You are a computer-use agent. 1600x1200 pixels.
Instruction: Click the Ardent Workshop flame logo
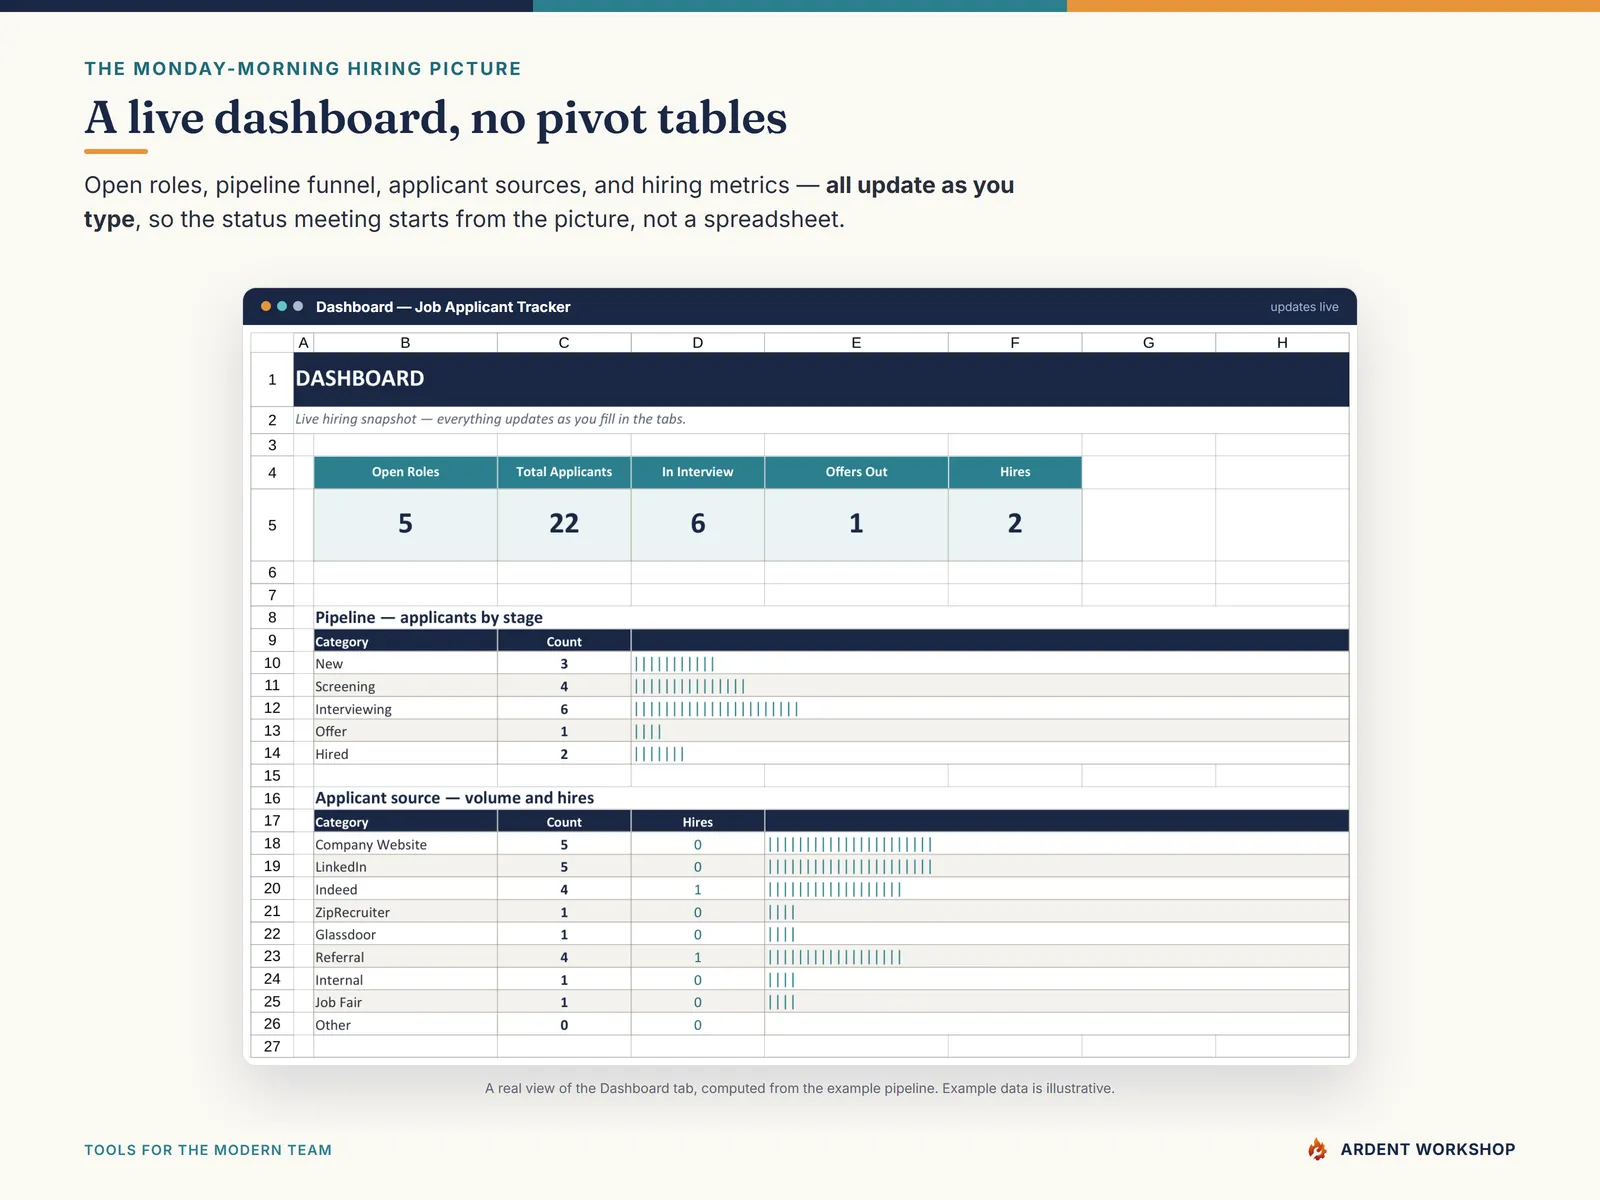[1318, 1149]
